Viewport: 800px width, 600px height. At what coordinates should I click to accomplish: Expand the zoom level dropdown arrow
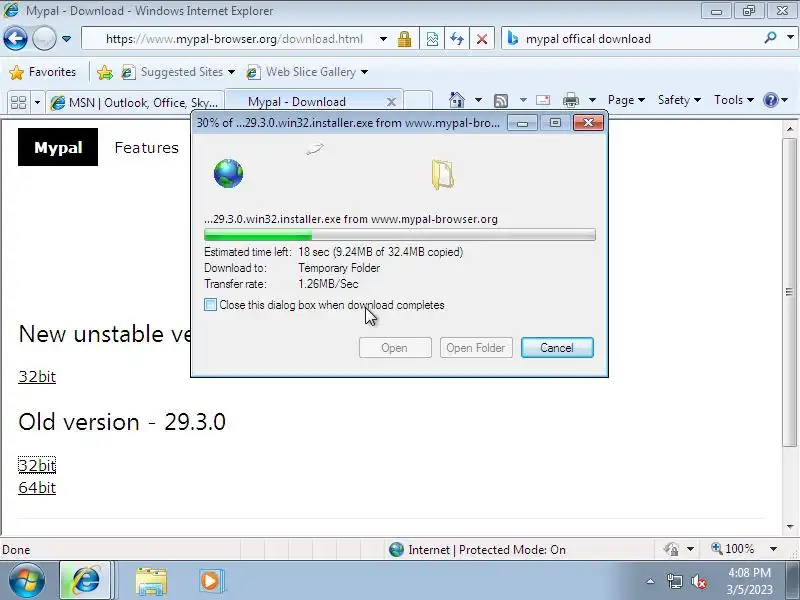click(773, 549)
